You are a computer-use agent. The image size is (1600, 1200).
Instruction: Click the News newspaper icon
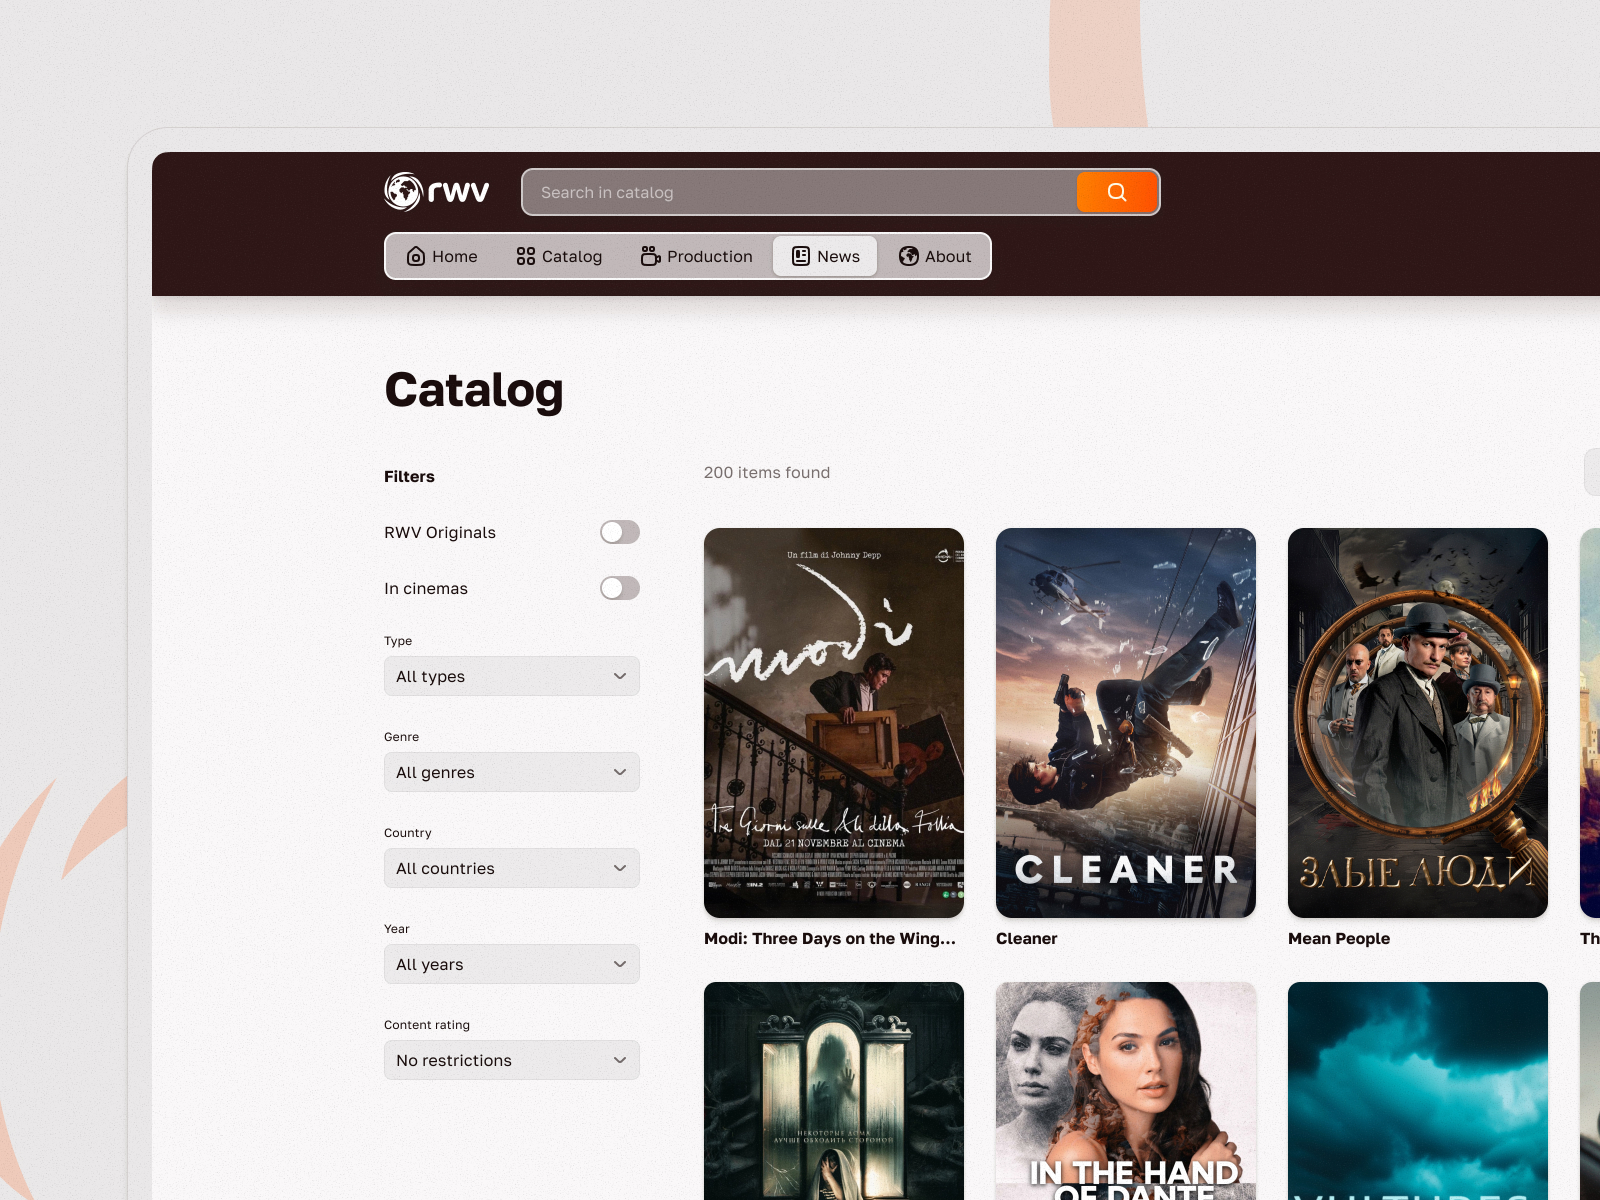(x=801, y=256)
